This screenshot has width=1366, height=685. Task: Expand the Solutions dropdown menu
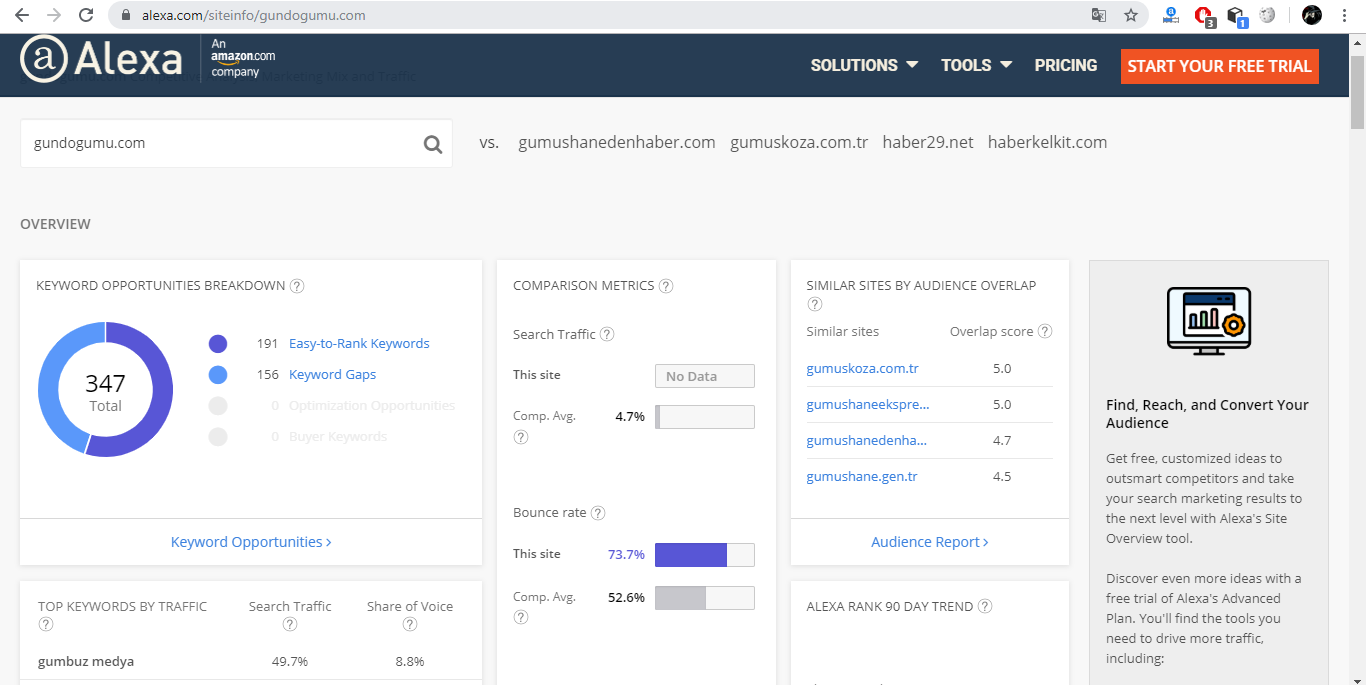click(x=864, y=65)
